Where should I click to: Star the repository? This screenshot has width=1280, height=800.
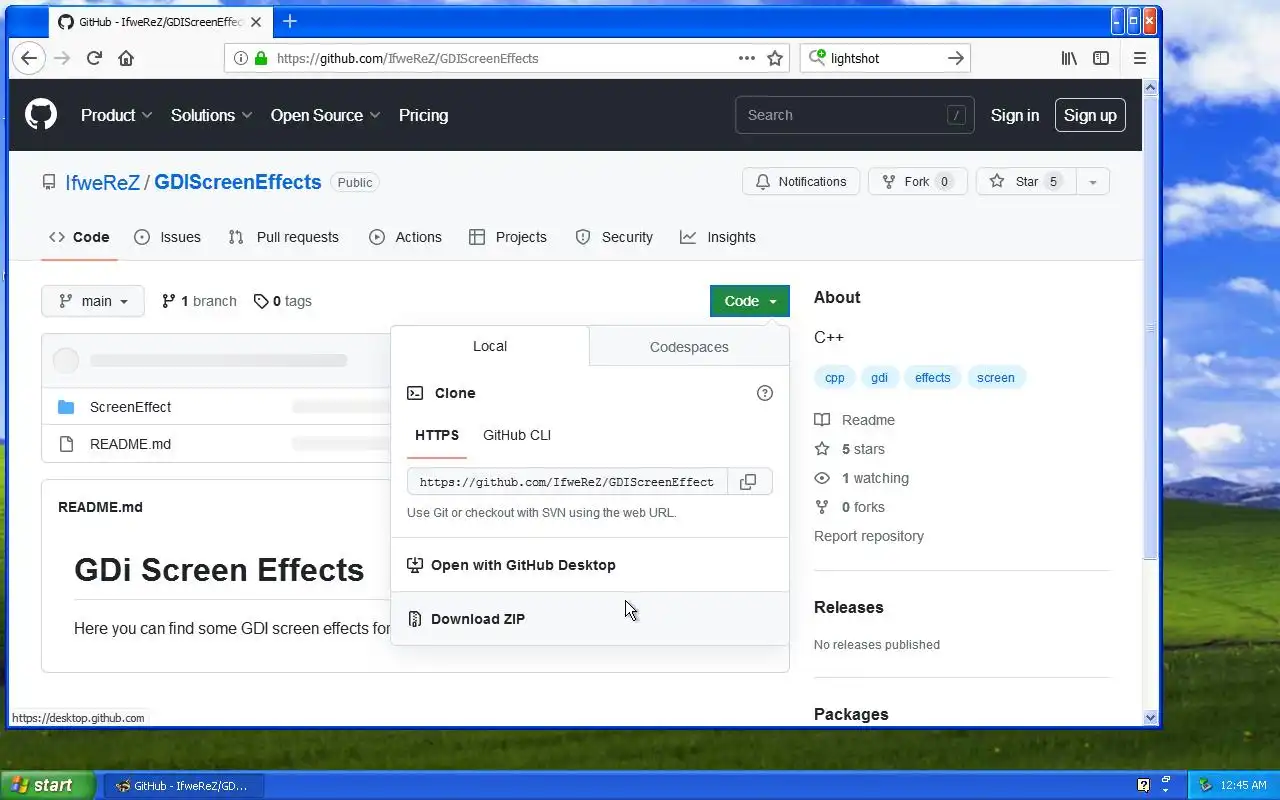(1026, 182)
